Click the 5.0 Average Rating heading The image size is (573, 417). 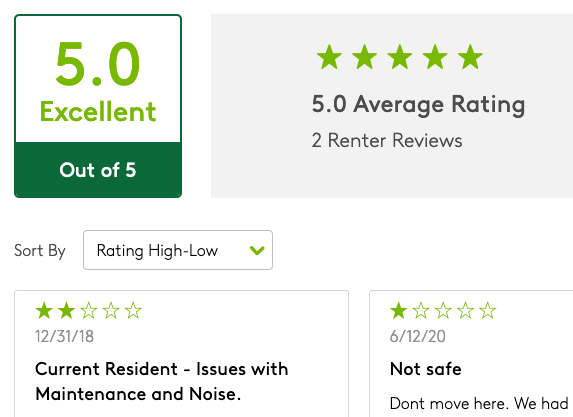418,105
